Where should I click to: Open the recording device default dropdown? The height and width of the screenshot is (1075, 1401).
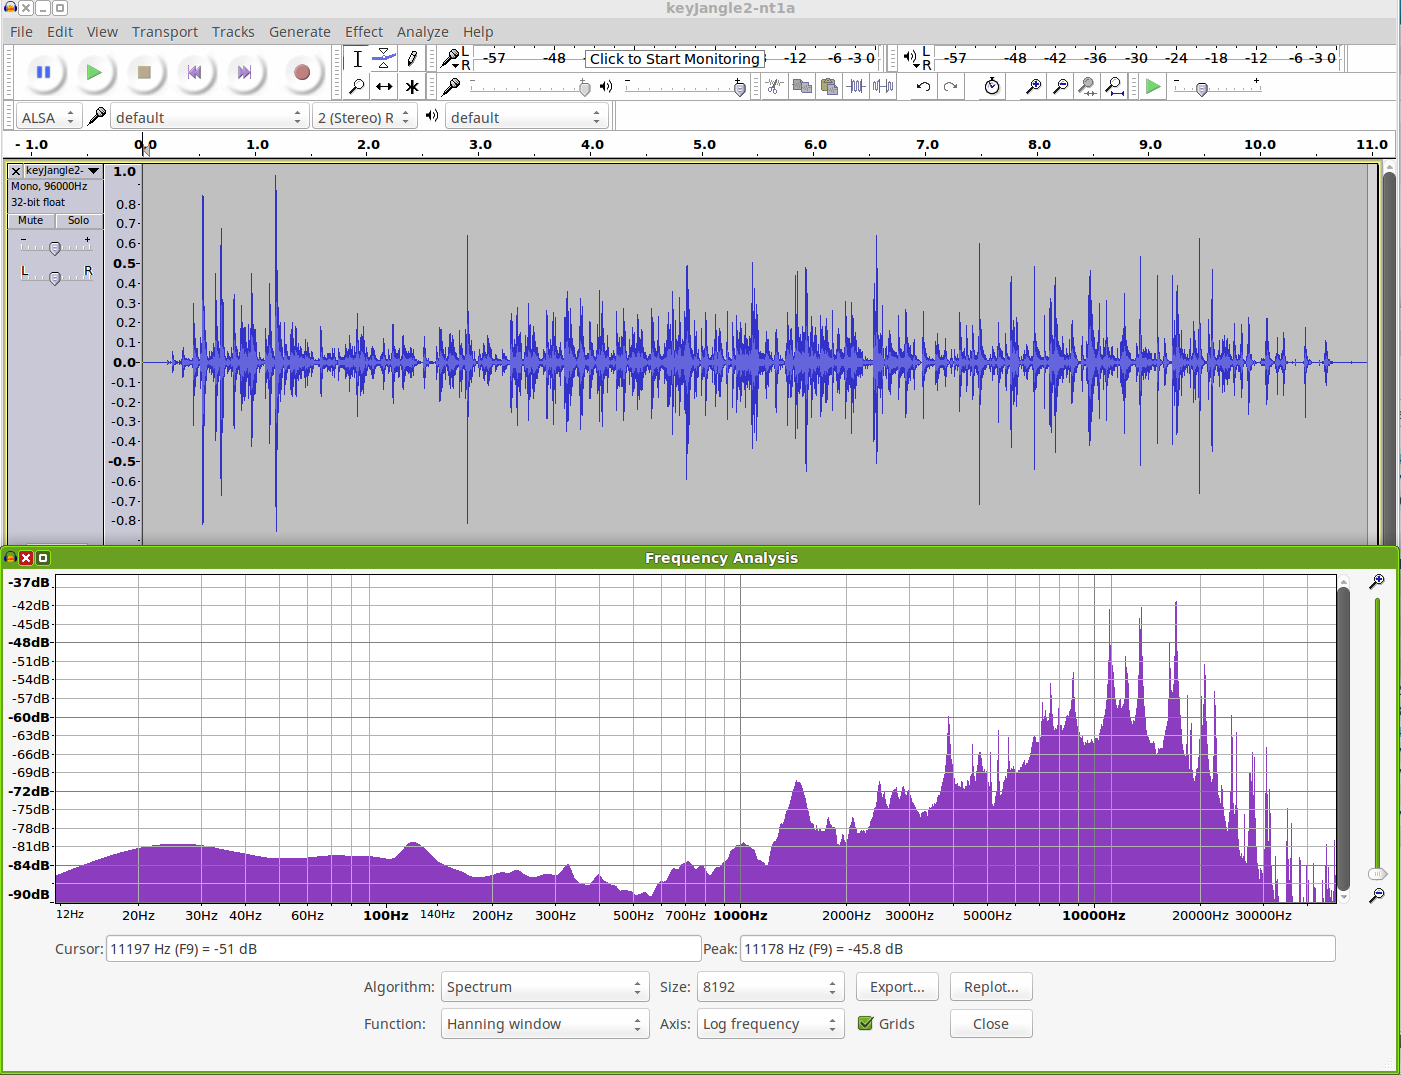pos(207,117)
